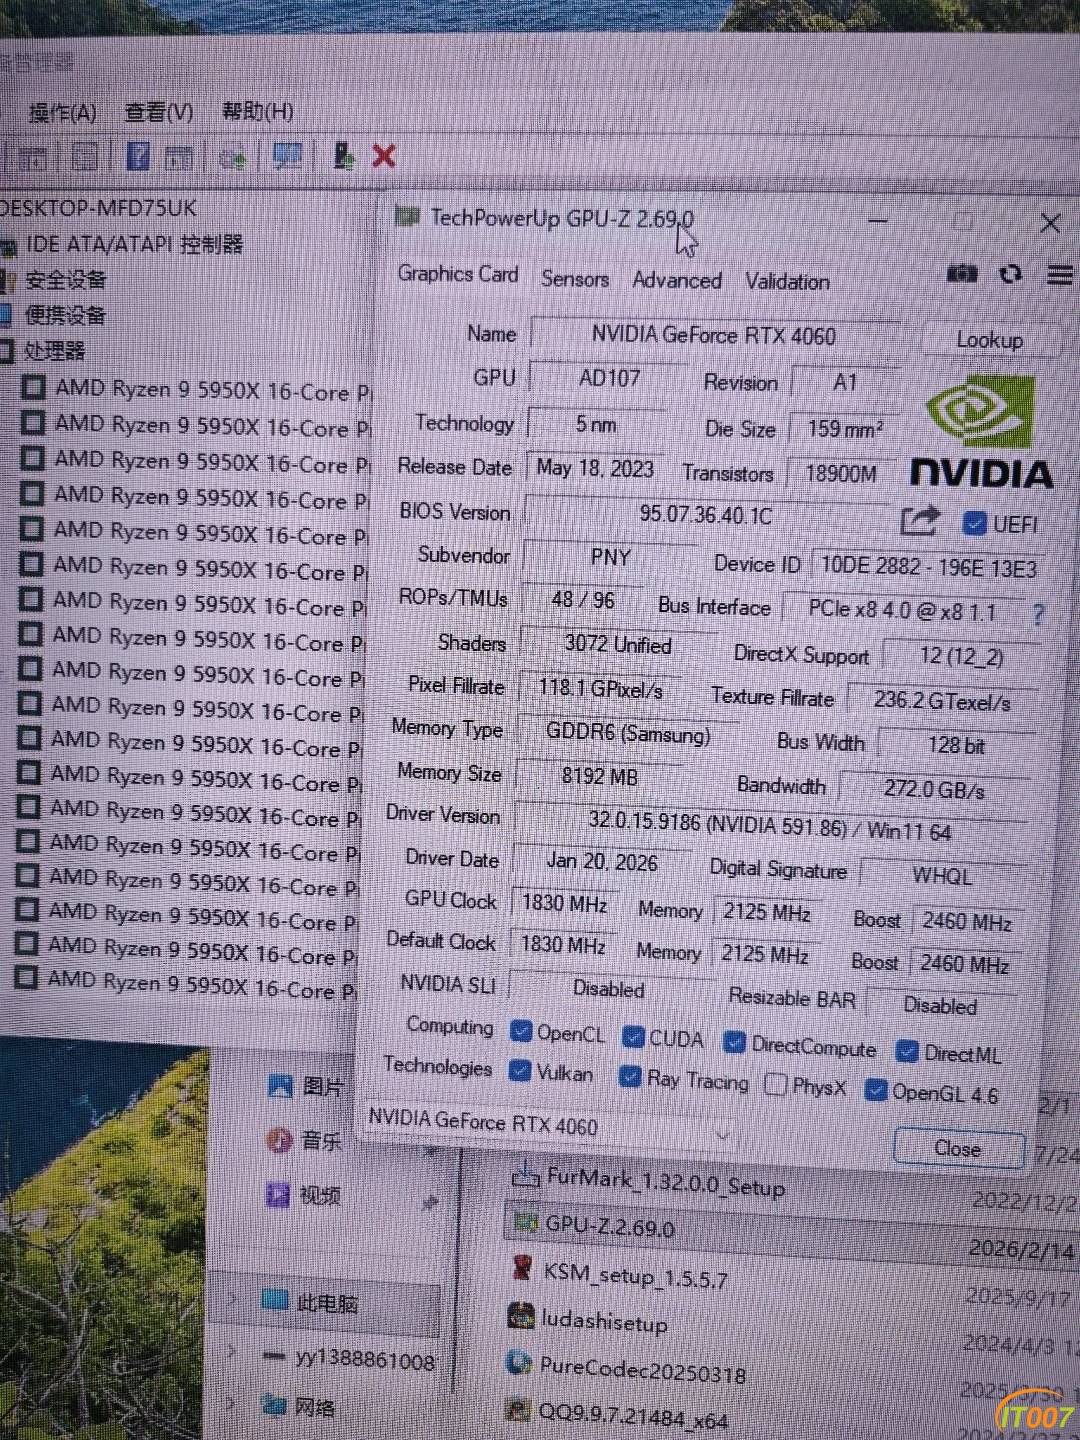Viewport: 1080px width, 1440px height.
Task: Open the GPU-Z hamburger menu
Action: 1060,274
